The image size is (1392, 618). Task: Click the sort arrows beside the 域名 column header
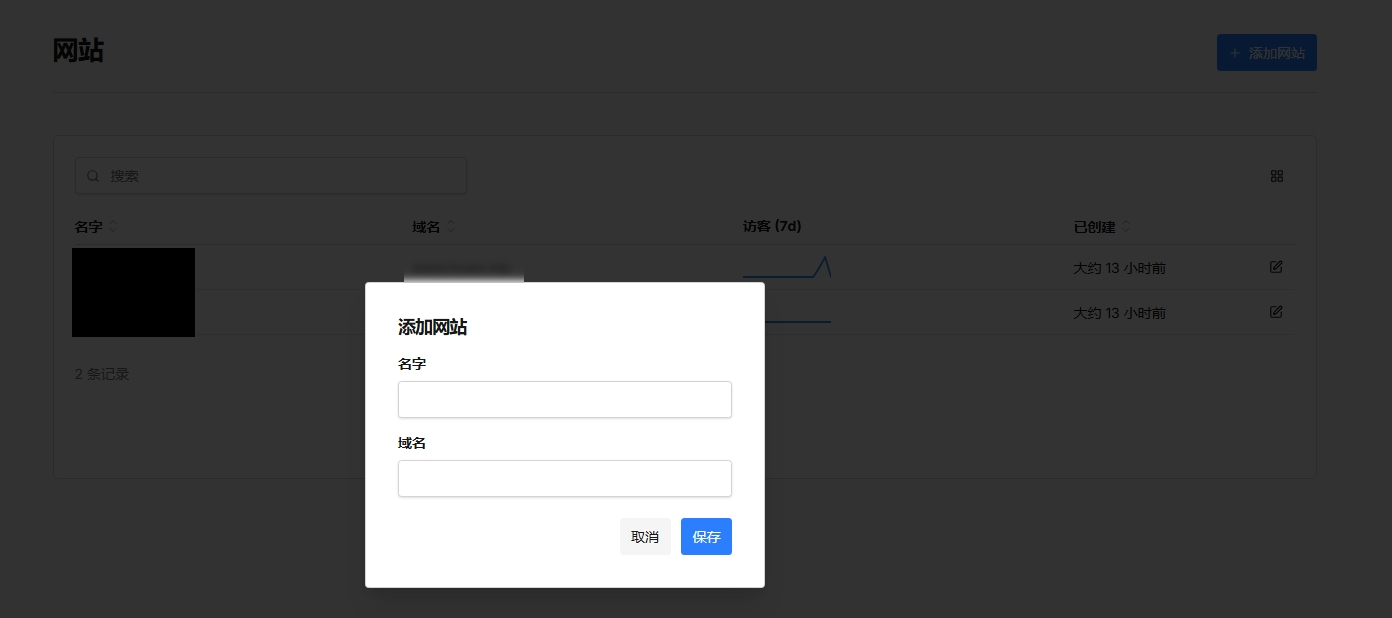[450, 227]
